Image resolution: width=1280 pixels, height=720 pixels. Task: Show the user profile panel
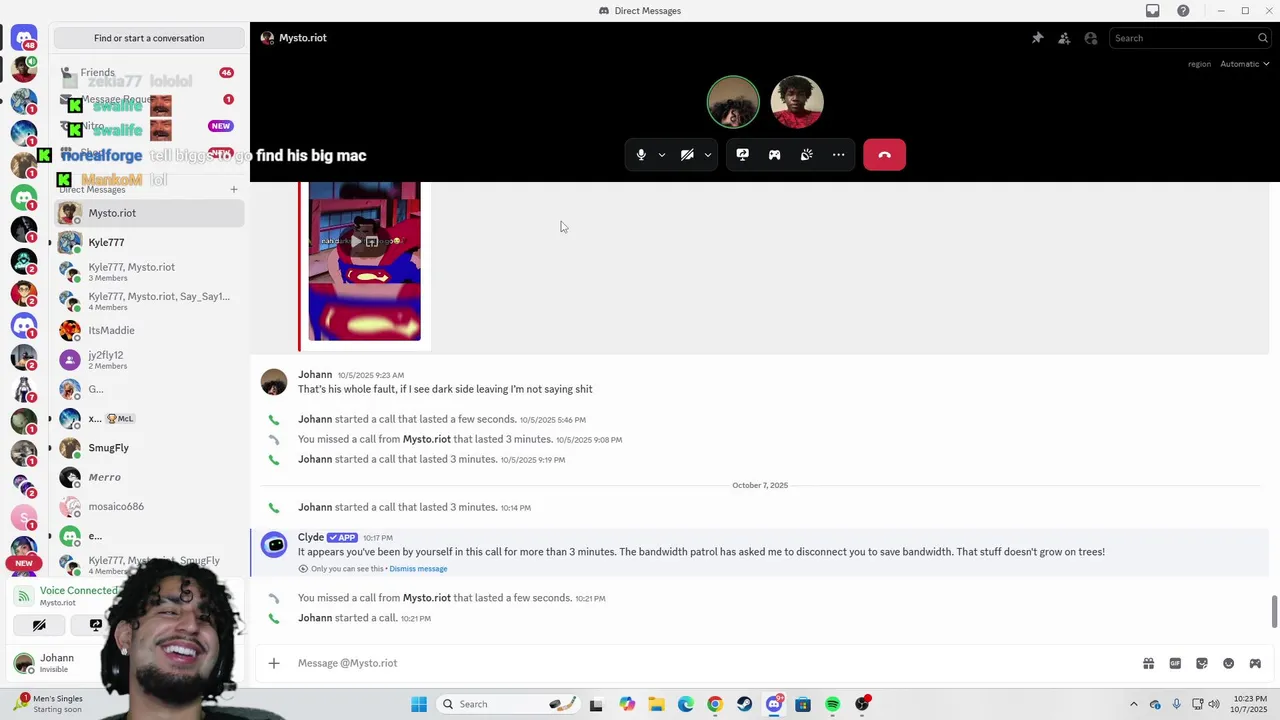[x=1091, y=38]
